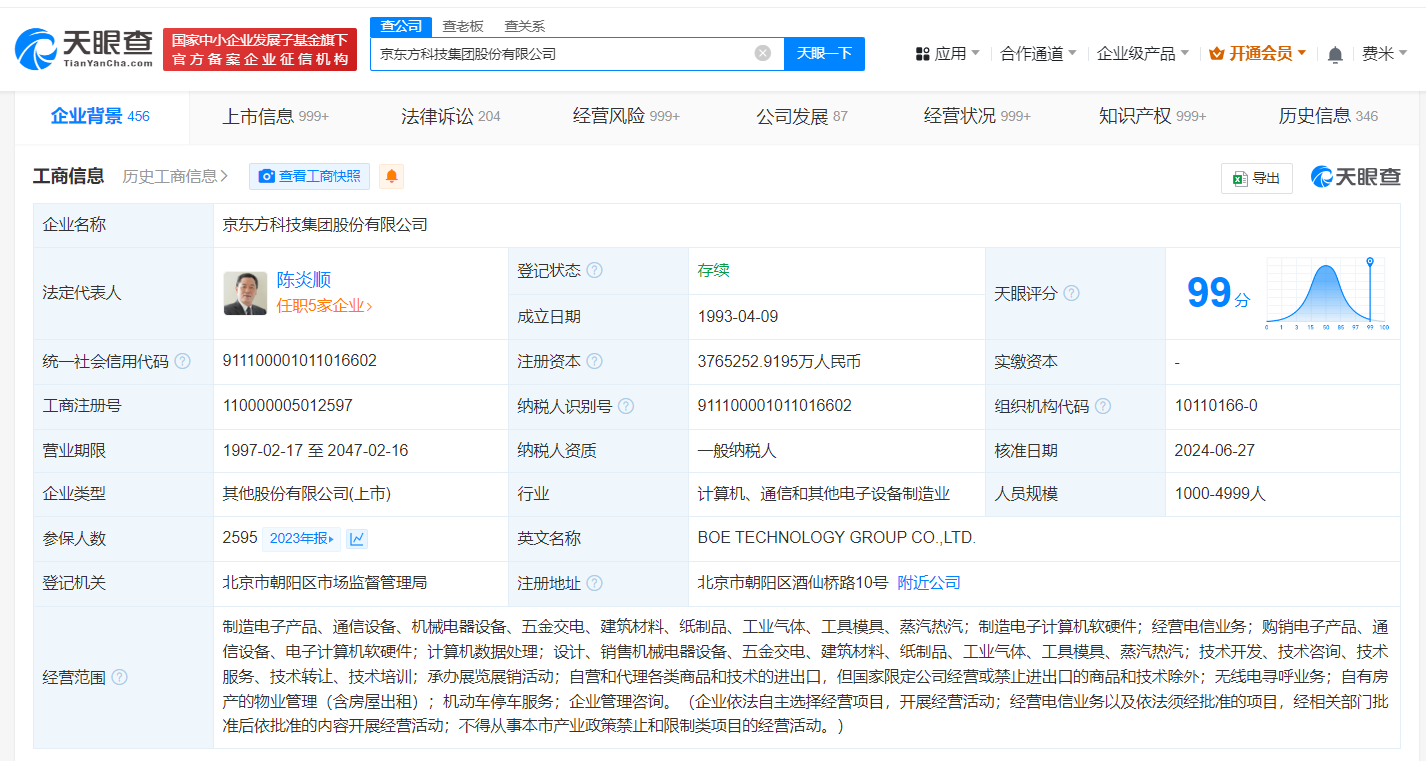
Task: Click the orange monitoring bell icon beside 查看工商快照
Action: (x=390, y=176)
